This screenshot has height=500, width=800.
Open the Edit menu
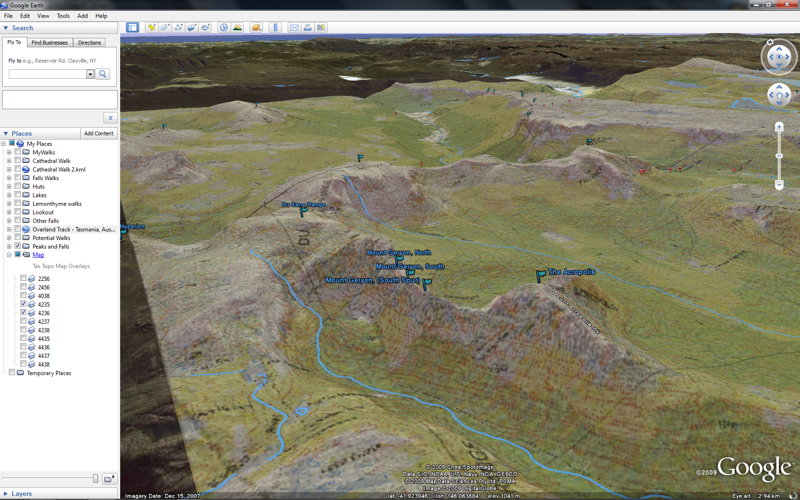pyautogui.click(x=24, y=16)
